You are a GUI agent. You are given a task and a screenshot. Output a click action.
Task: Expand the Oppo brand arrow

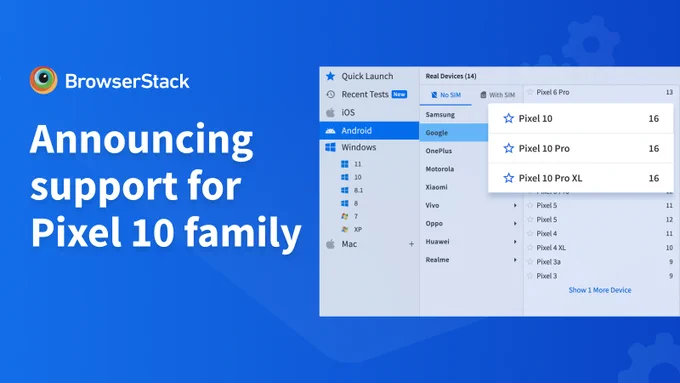[x=515, y=223]
